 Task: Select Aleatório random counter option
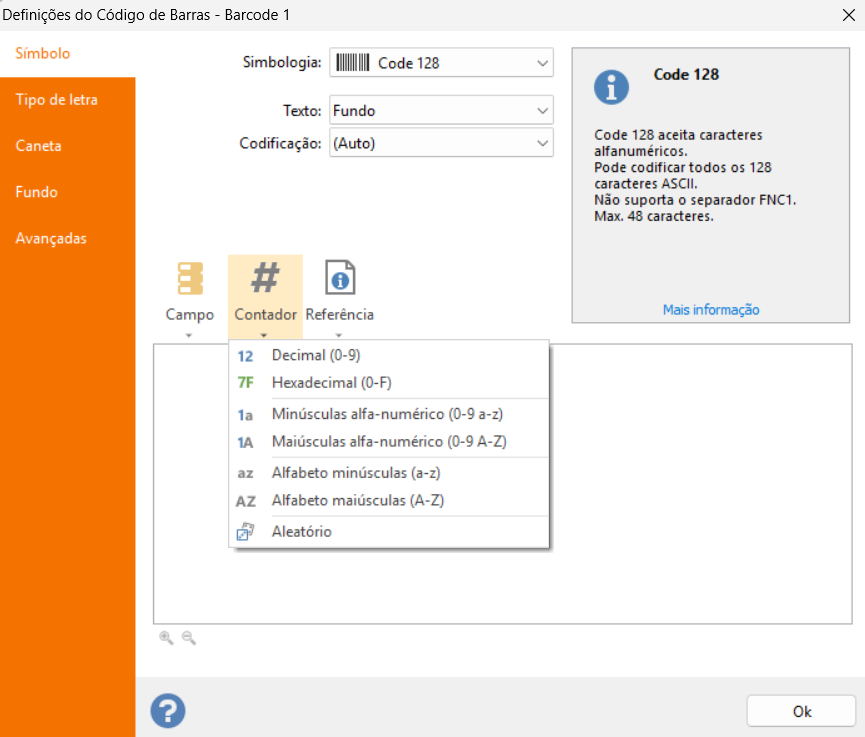point(301,532)
